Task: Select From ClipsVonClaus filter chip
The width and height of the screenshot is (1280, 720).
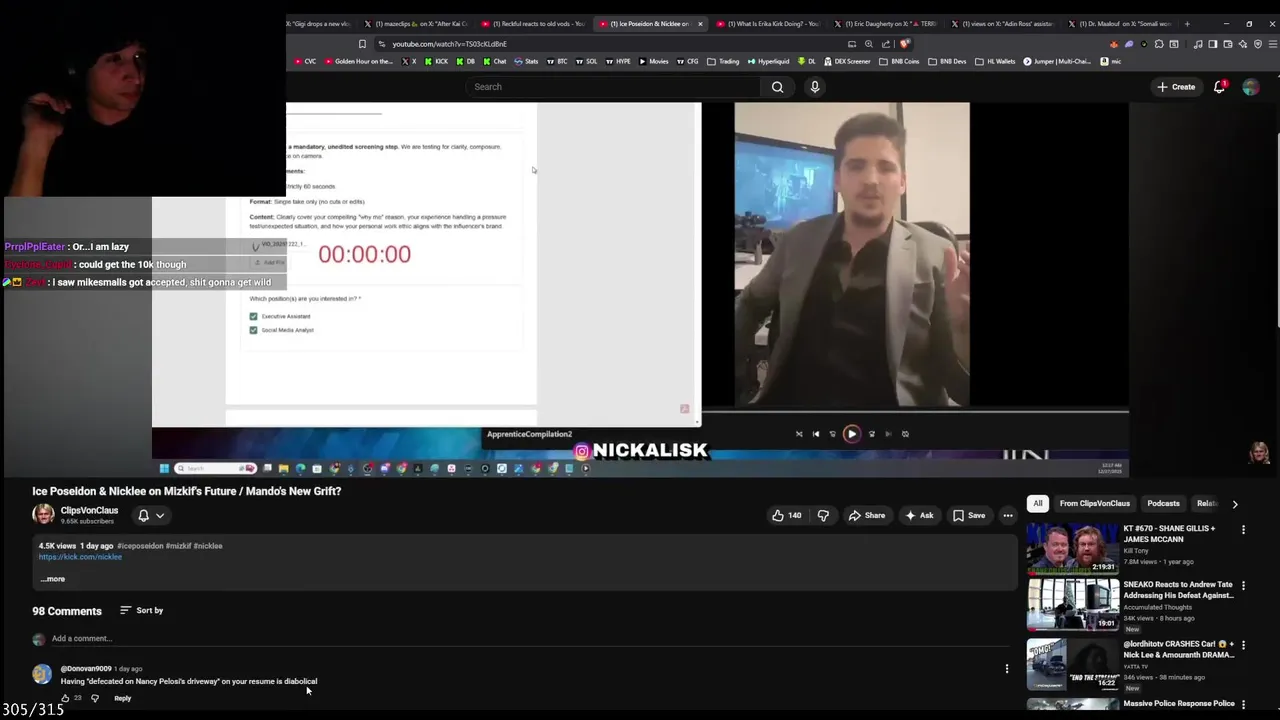Action: pyautogui.click(x=1095, y=504)
